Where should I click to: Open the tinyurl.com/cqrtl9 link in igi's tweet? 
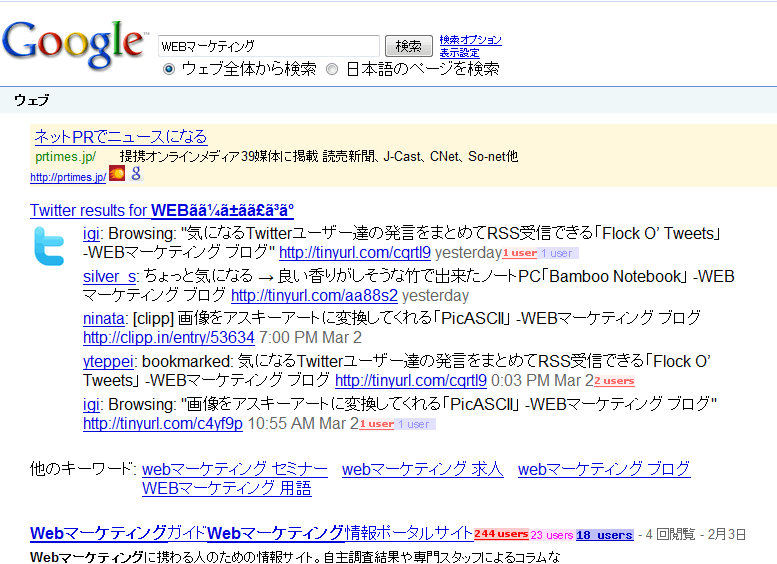tap(355, 253)
